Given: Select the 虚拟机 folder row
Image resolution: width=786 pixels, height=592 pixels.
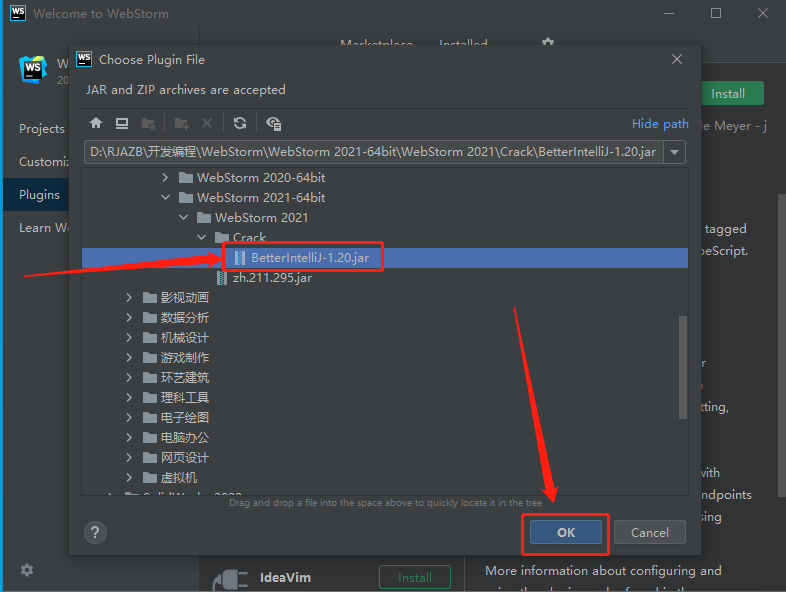Looking at the screenshot, I should tap(384, 478).
